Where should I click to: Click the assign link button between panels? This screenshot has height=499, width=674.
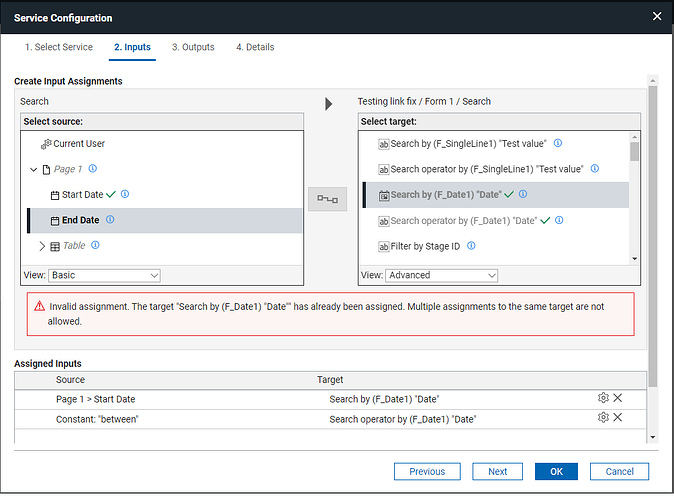tap(329, 198)
